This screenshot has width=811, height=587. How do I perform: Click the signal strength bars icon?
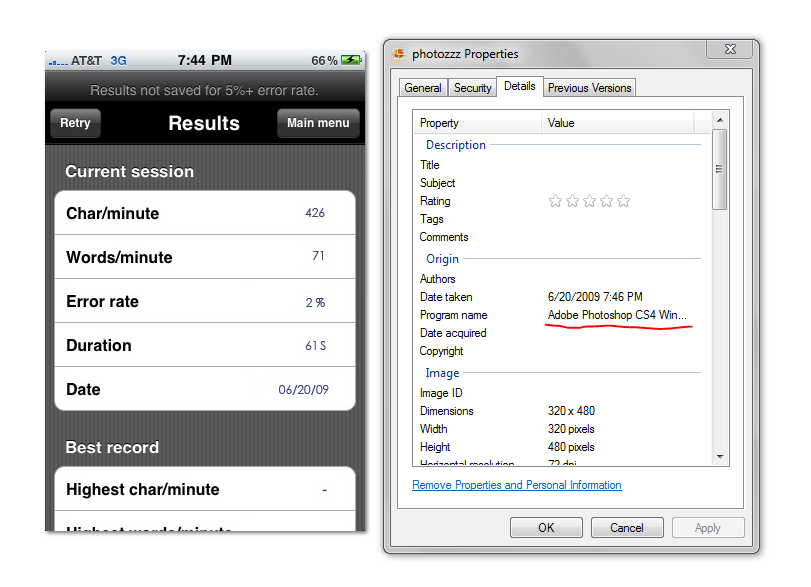(x=58, y=63)
